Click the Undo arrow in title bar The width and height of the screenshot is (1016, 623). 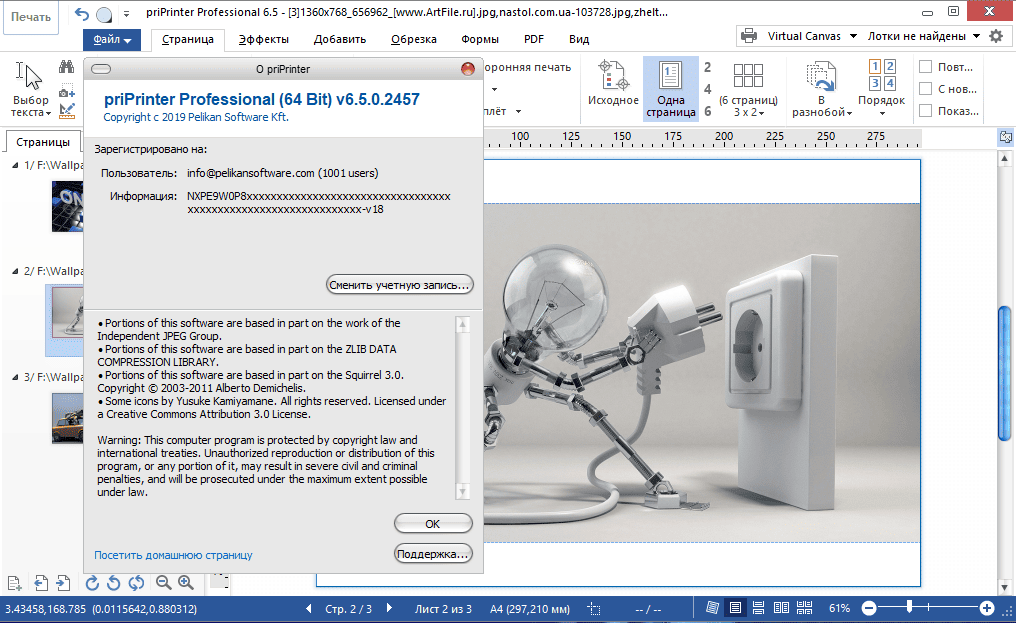click(82, 14)
